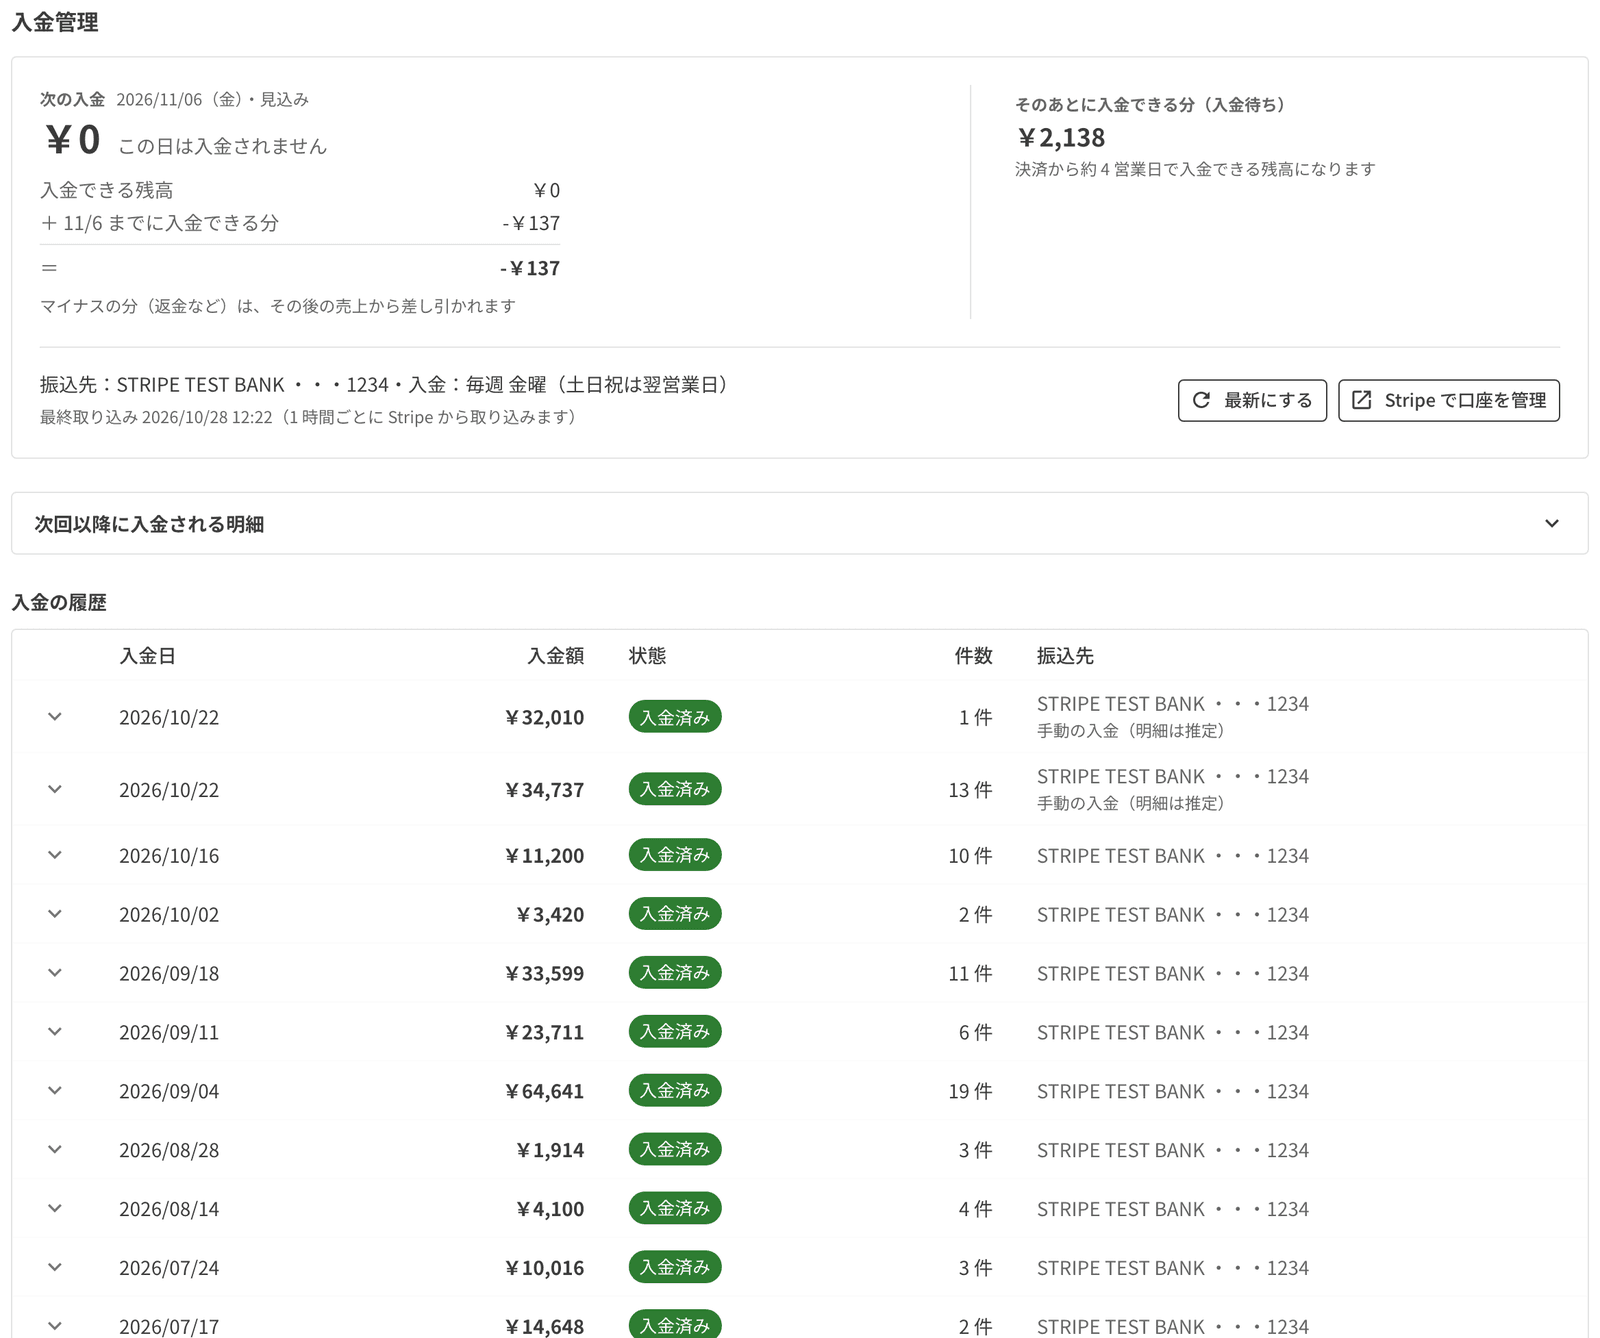Click the 入金日 column header
This screenshot has height=1338, width=1600.
click(x=147, y=656)
